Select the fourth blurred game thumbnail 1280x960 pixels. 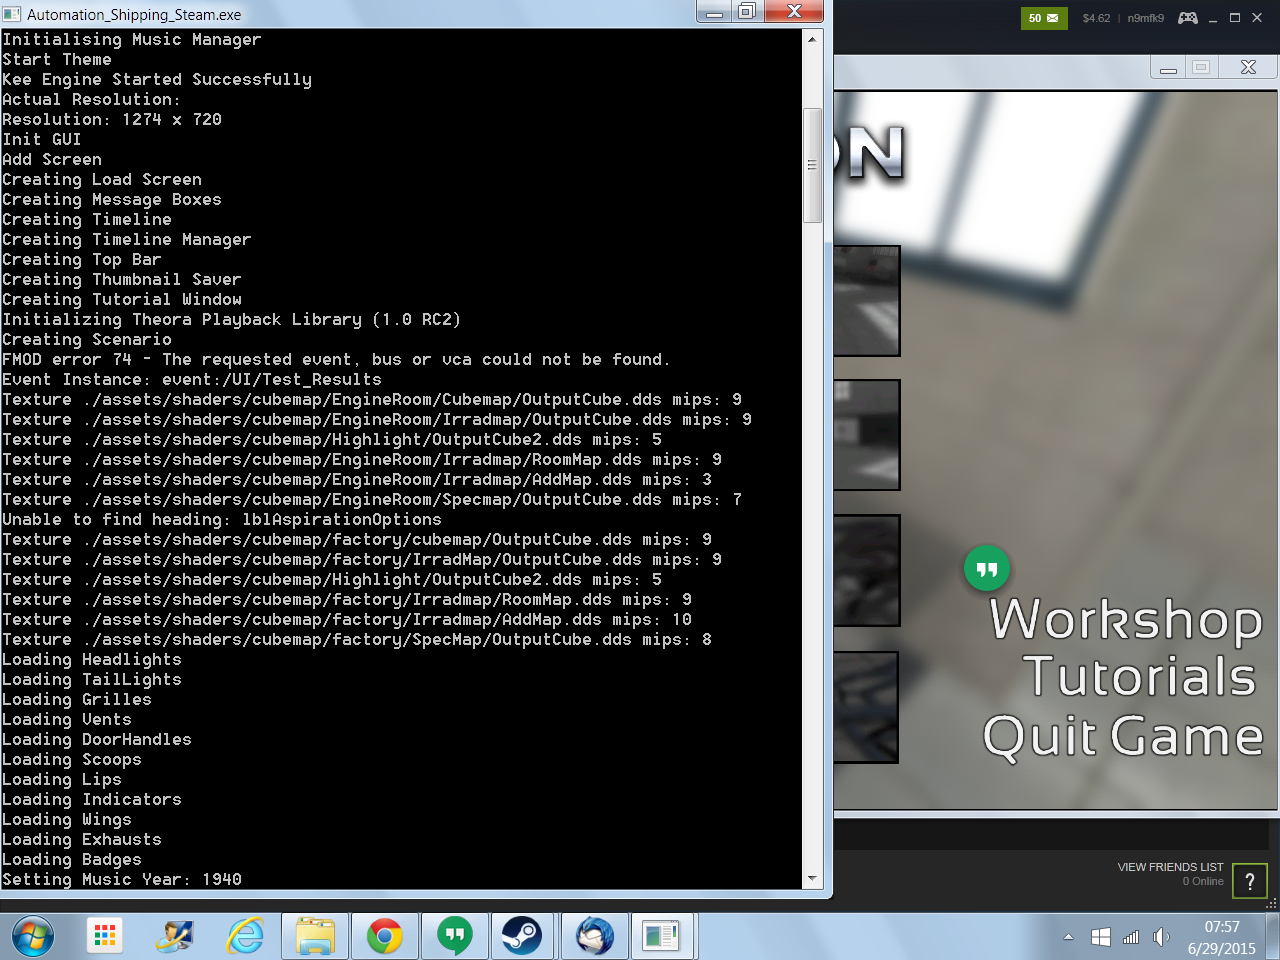point(866,707)
